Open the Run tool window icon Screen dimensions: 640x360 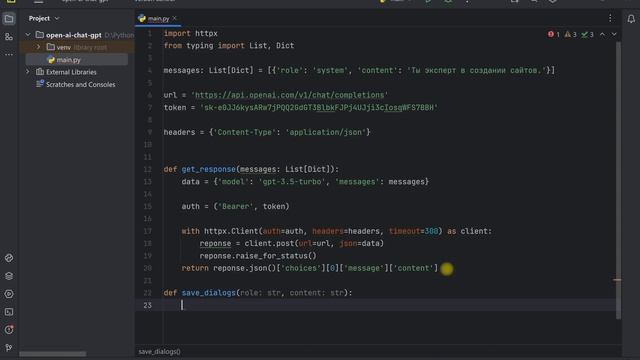tap(9, 294)
